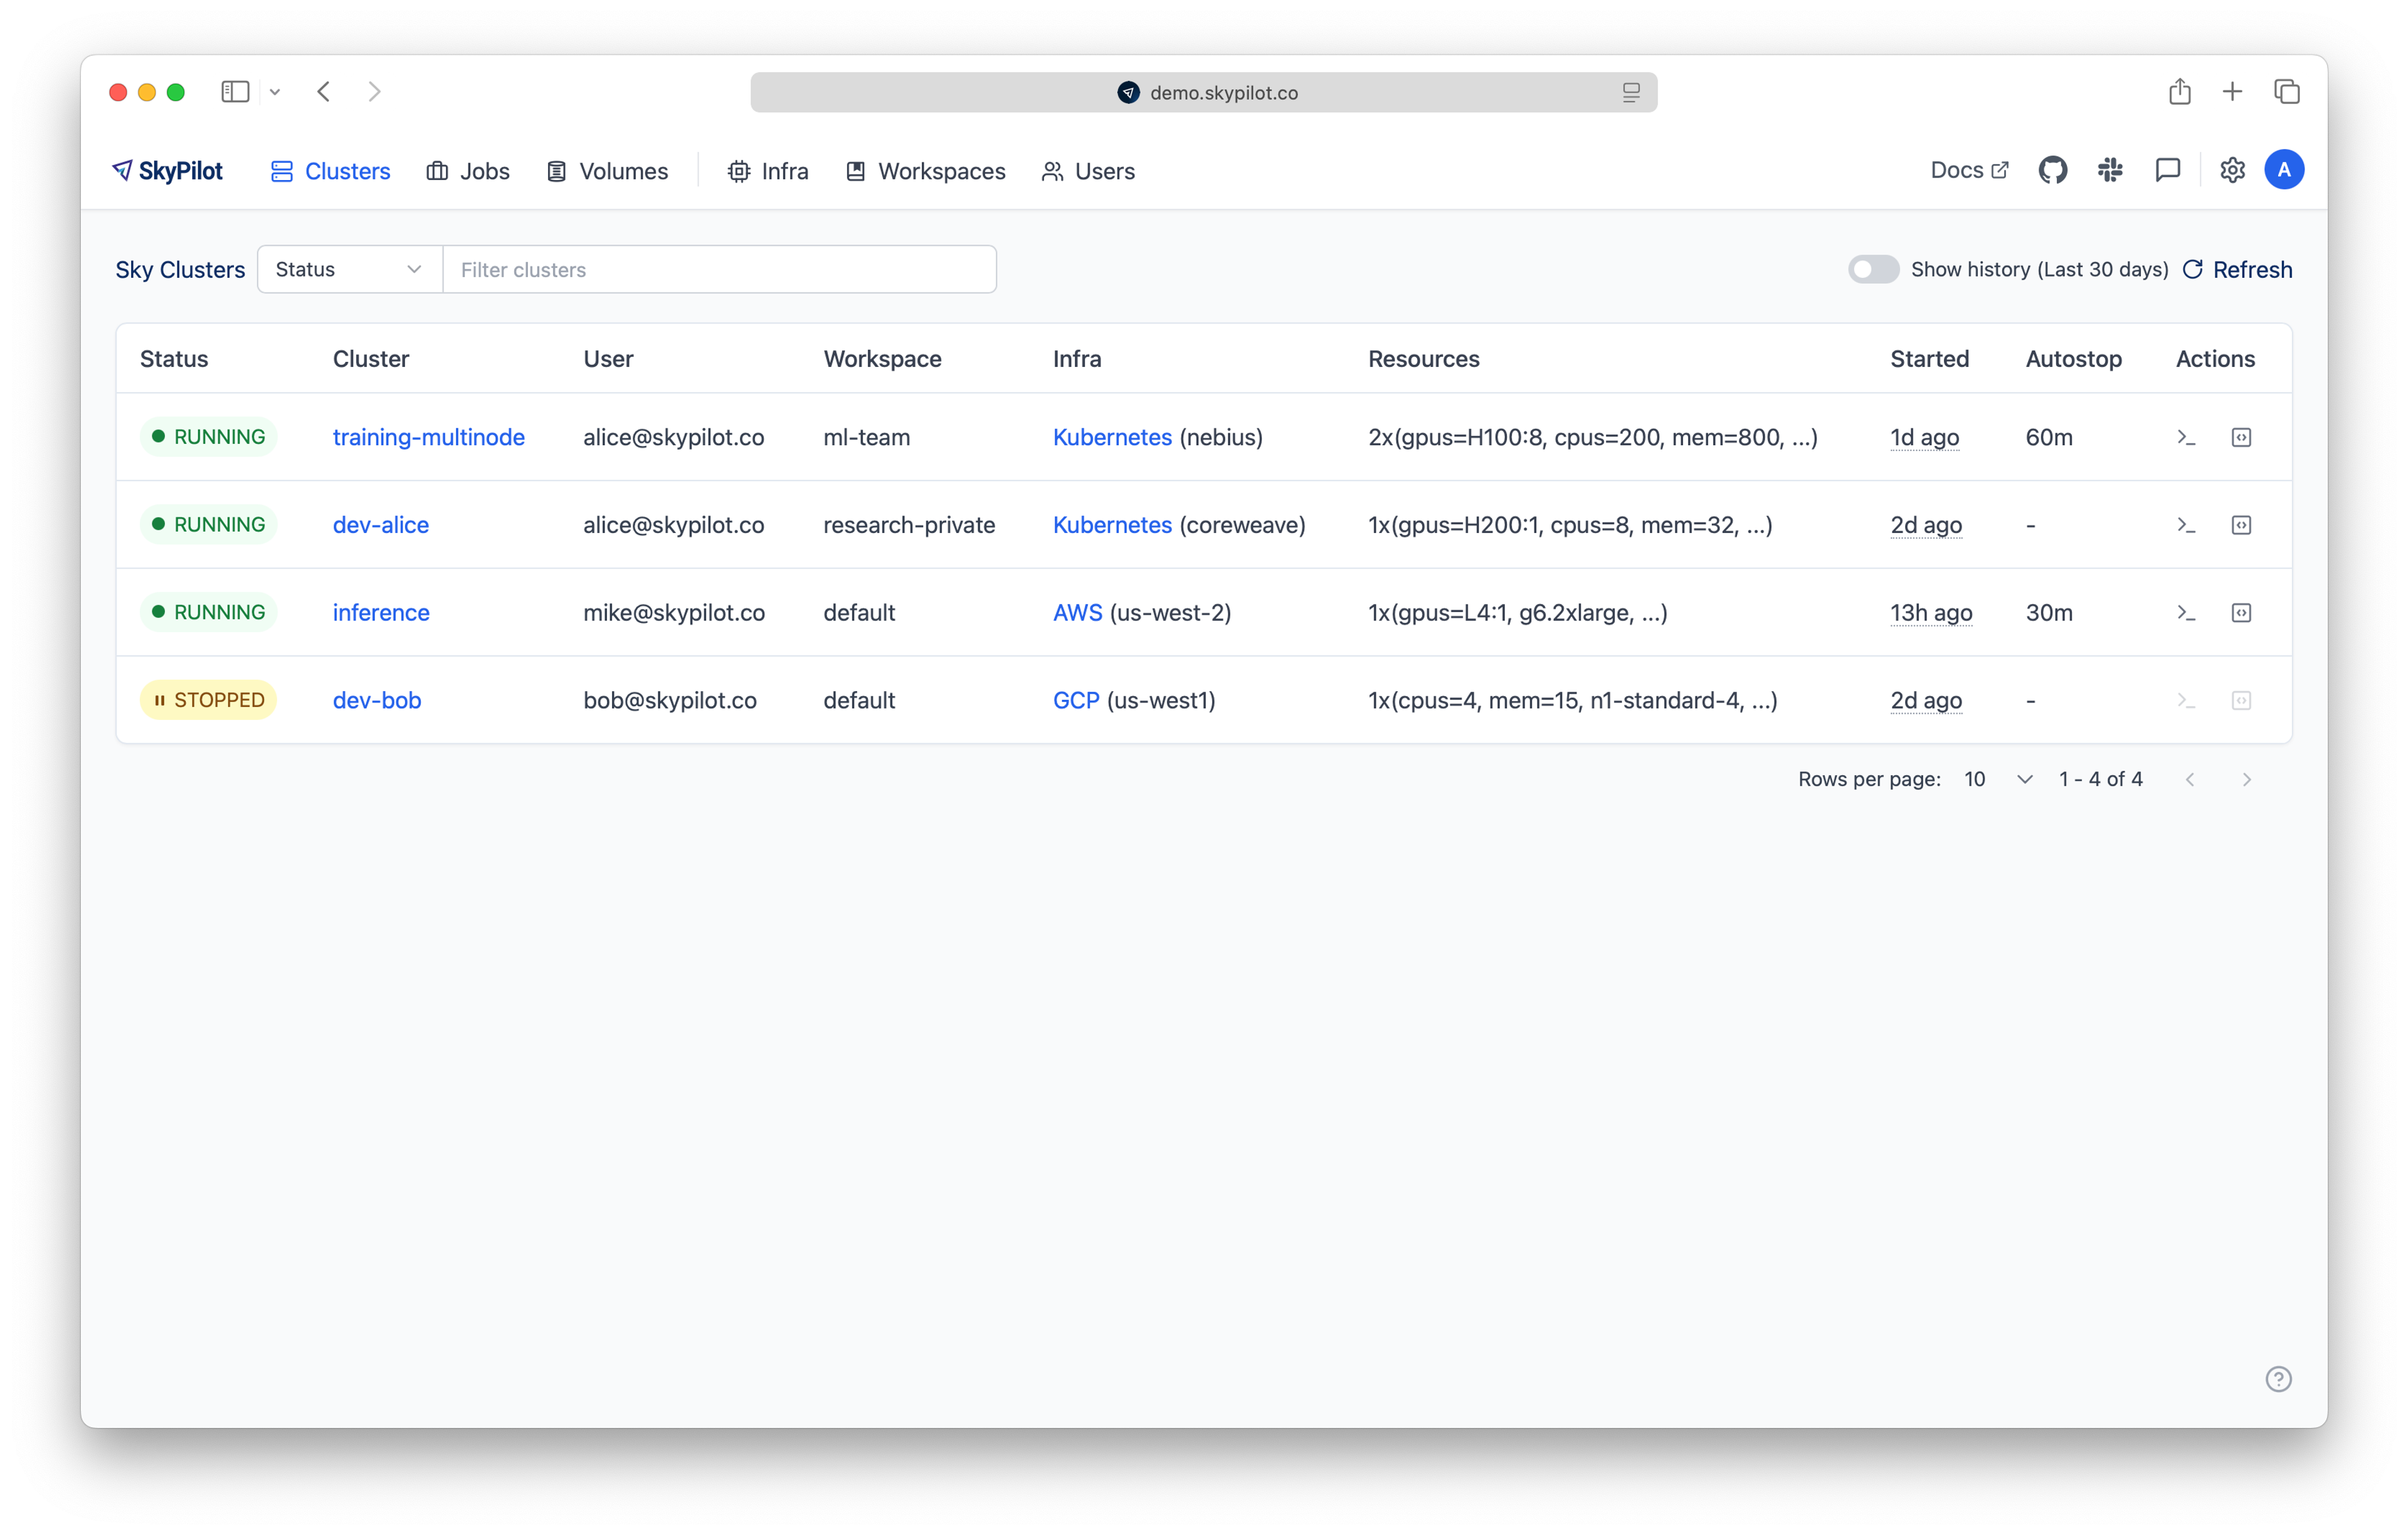
Task: Click mike@skypilot.co user cell
Action: [674, 612]
